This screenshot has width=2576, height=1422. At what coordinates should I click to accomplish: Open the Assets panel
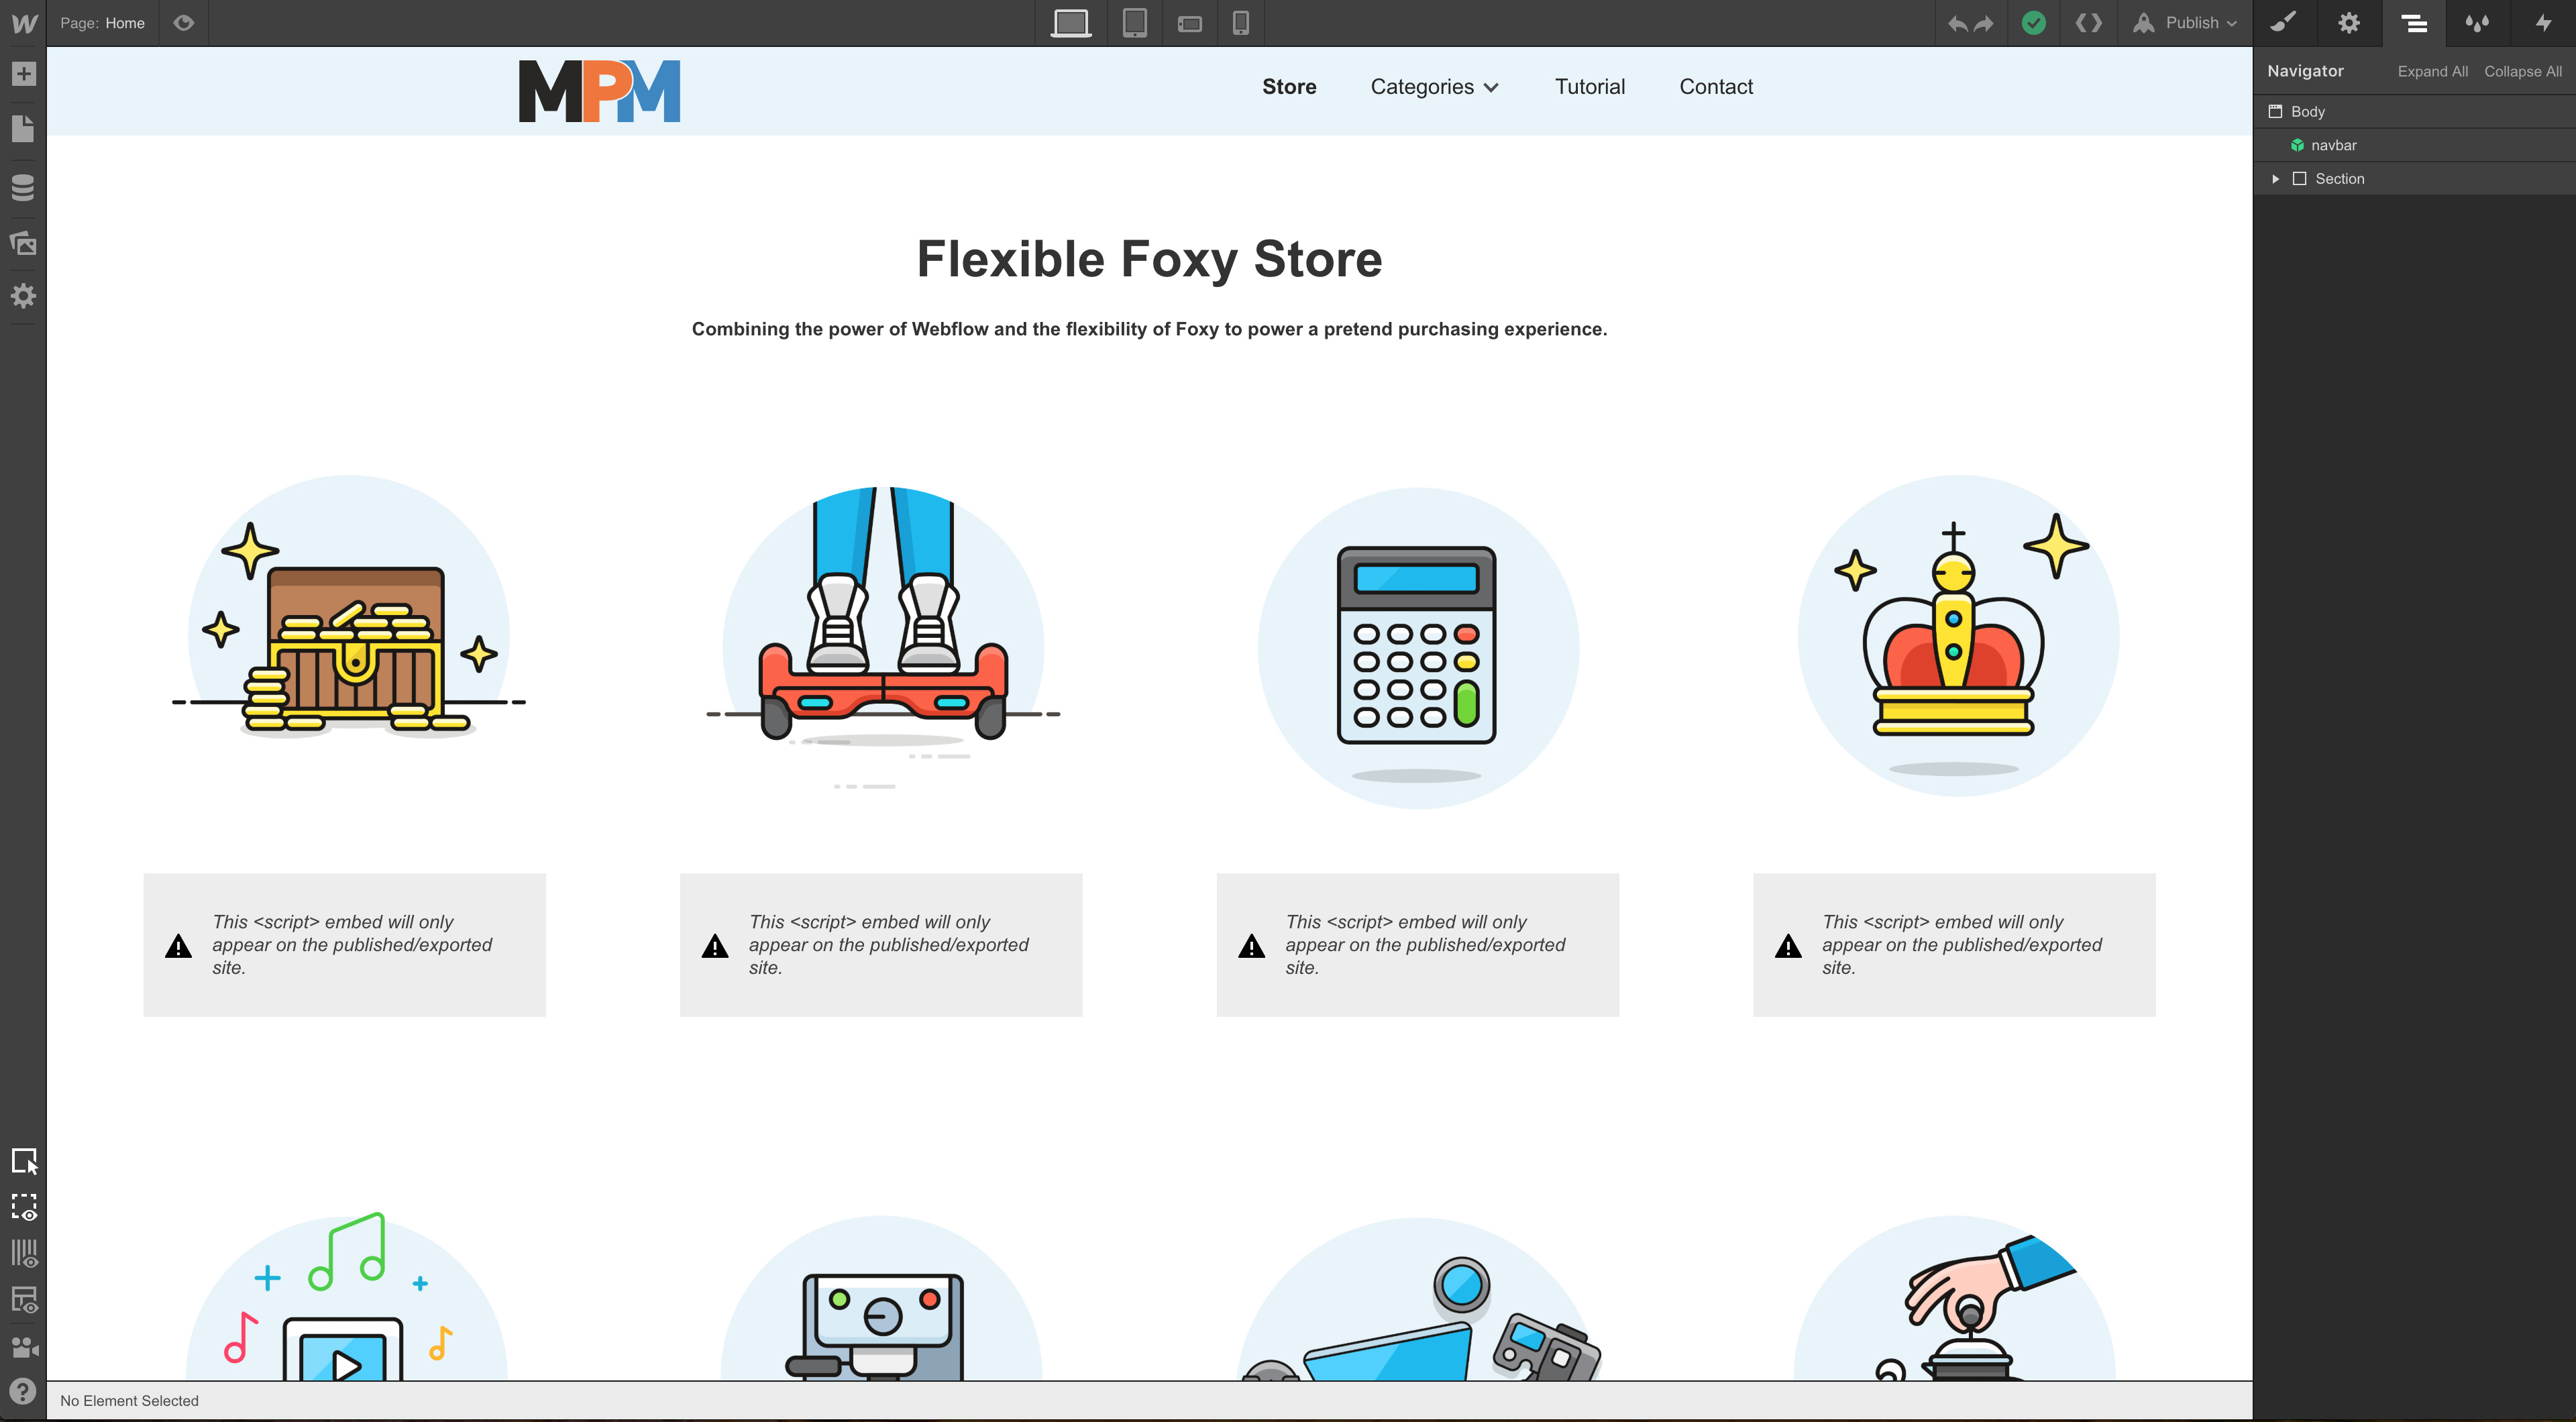(x=23, y=243)
